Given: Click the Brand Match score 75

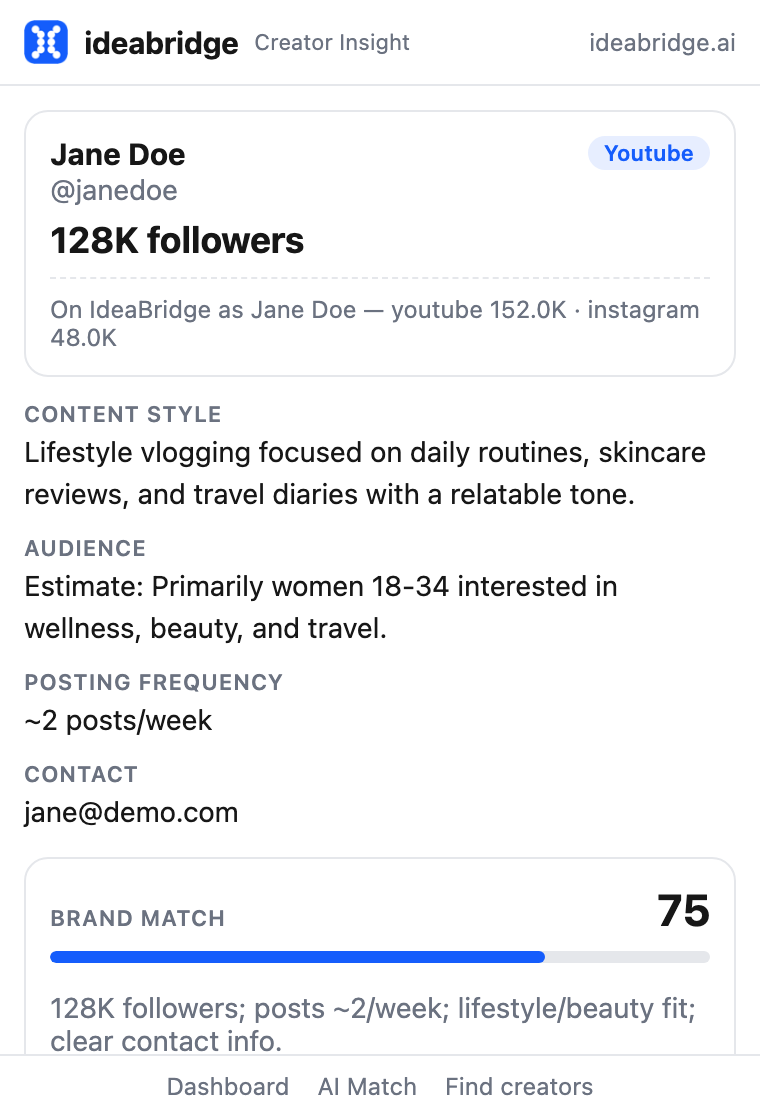Looking at the screenshot, I should coord(684,911).
